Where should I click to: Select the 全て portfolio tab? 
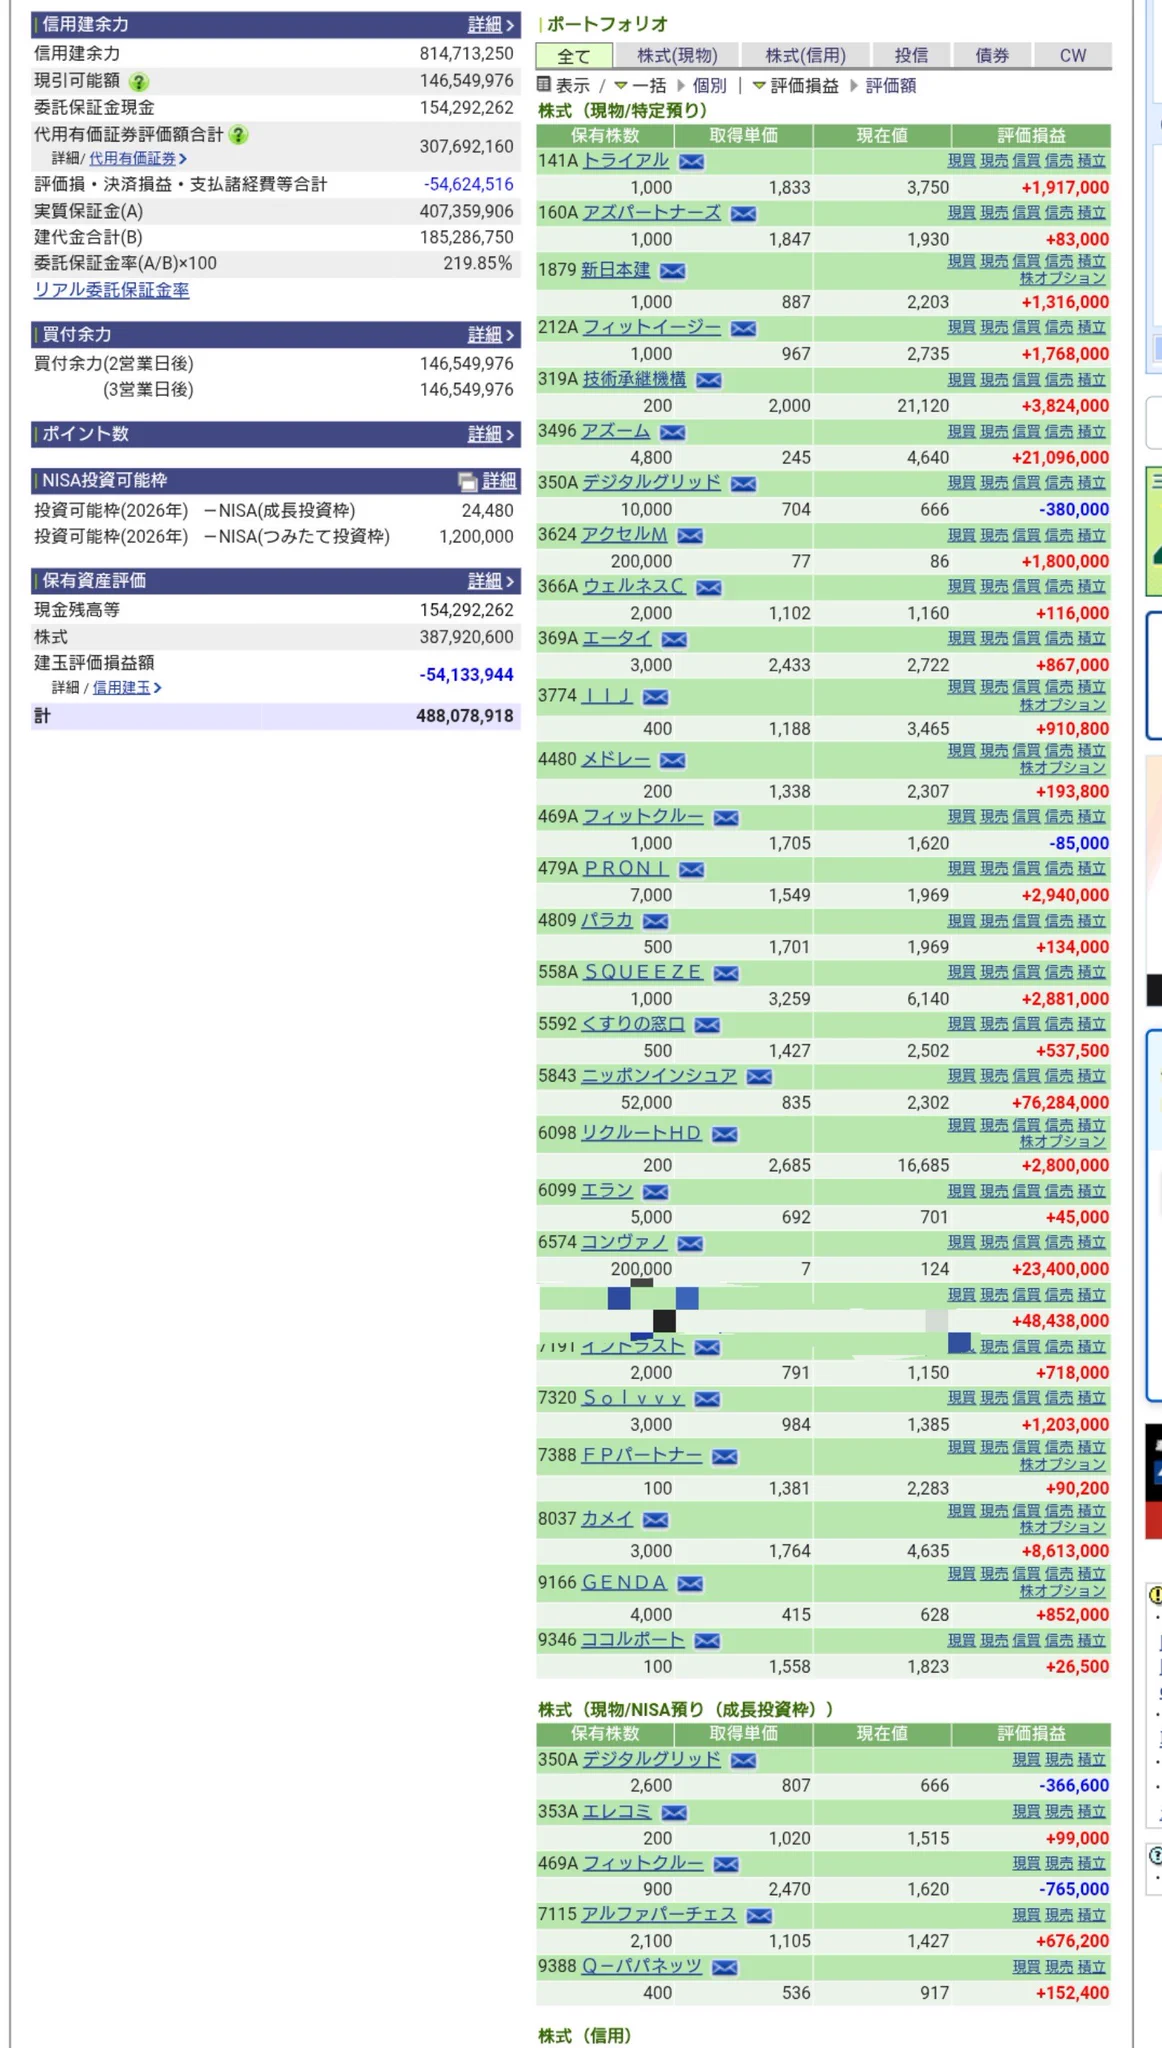point(574,56)
